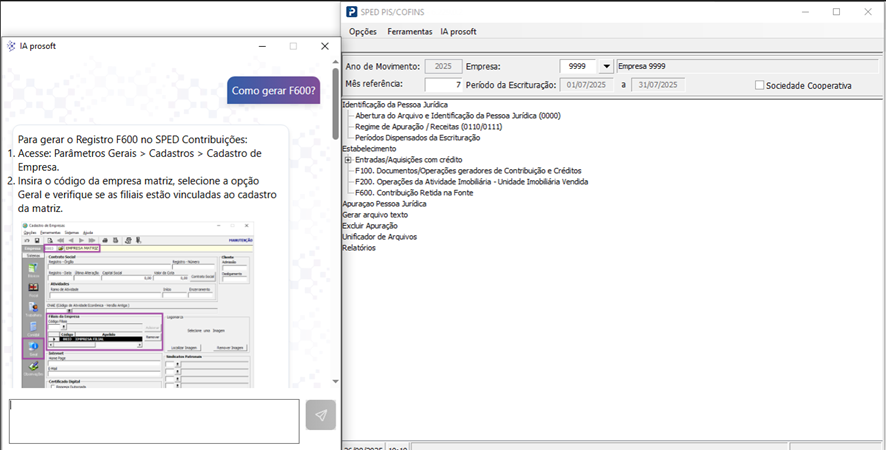886x450 pixels.
Task: Click the 'Como gerar F600?' message bubble
Action: point(273,90)
